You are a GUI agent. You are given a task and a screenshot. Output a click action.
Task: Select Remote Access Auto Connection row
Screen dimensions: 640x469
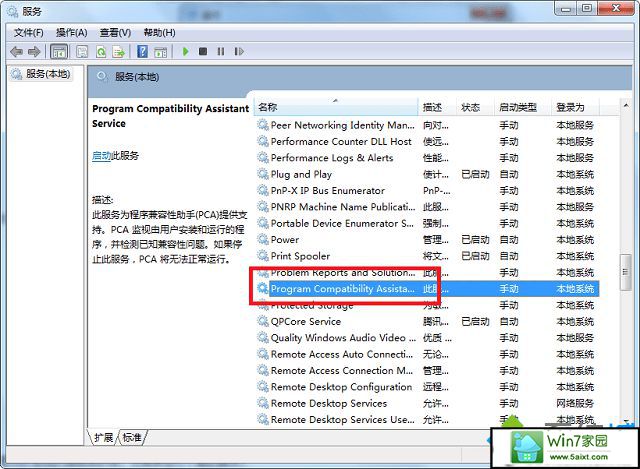(427, 354)
